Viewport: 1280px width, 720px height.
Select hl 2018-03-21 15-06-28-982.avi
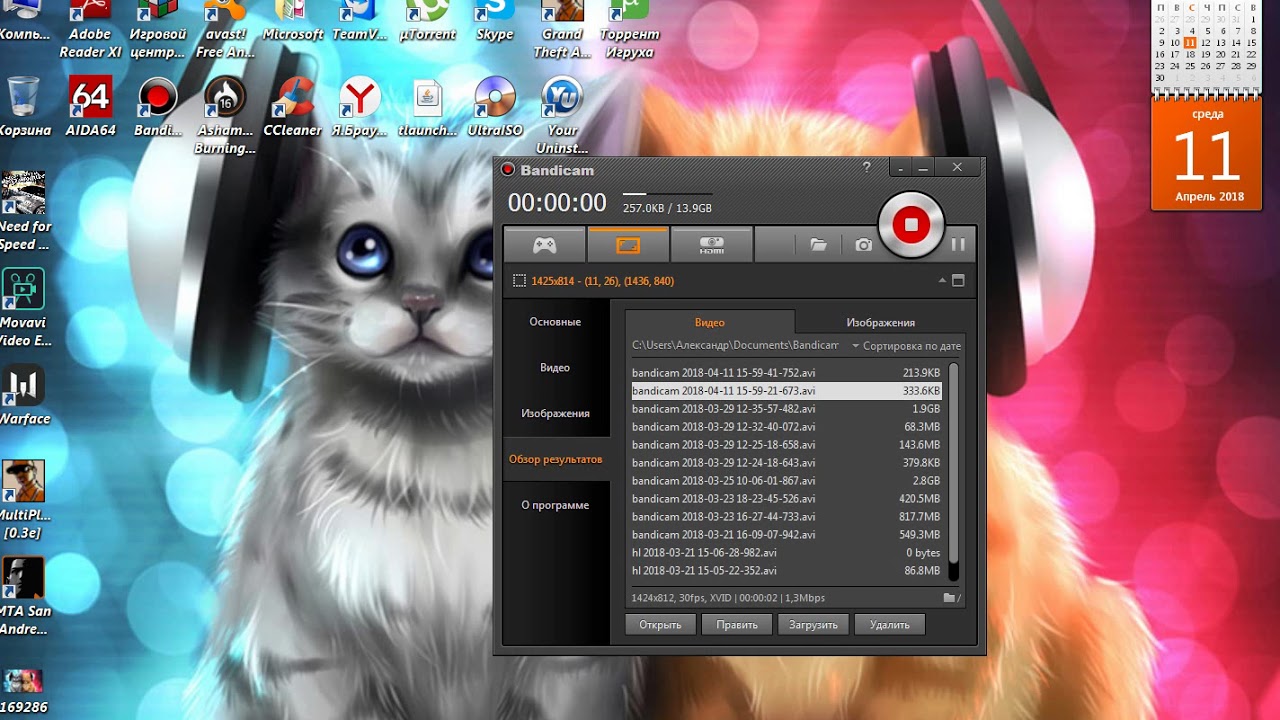click(x=786, y=553)
